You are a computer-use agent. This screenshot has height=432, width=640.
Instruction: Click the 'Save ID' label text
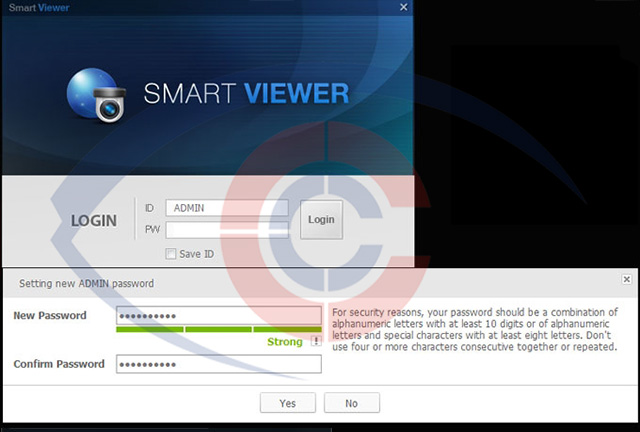pyautogui.click(x=196, y=254)
